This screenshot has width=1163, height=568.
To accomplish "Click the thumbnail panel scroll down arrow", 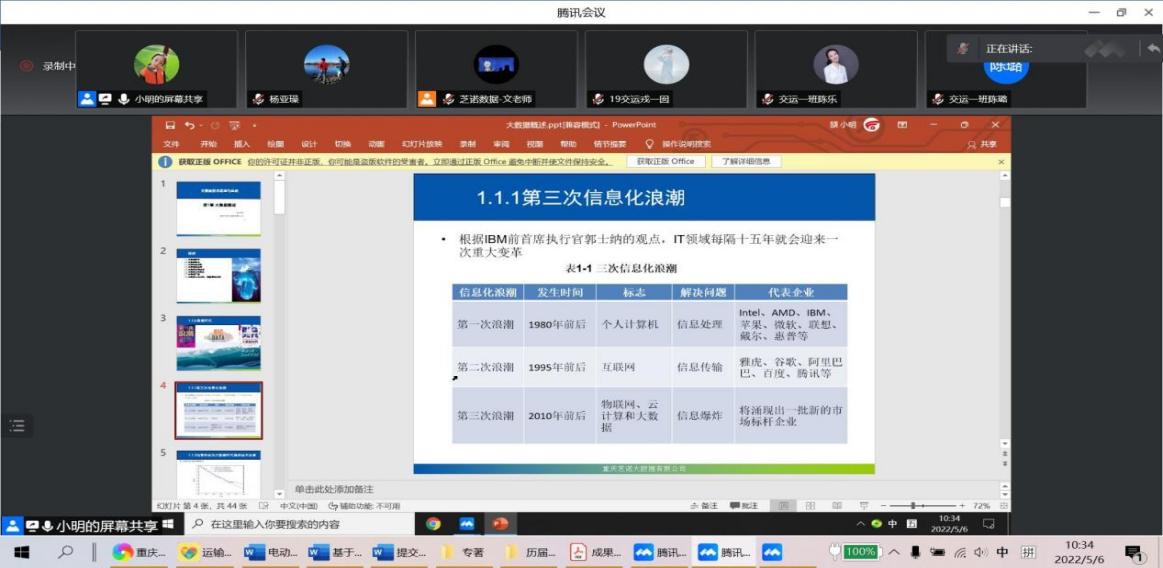I will pos(279,494).
